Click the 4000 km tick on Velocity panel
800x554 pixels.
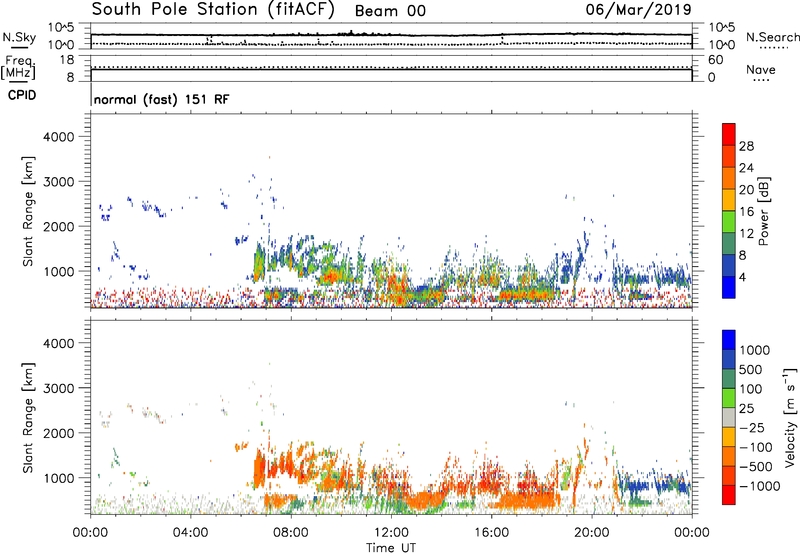[x=59, y=343]
